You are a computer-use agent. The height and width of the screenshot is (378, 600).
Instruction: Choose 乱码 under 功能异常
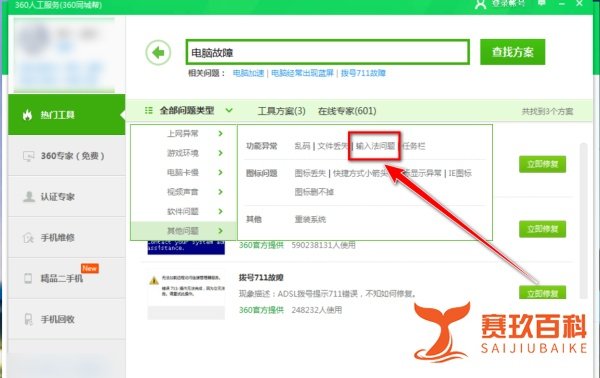(x=302, y=146)
